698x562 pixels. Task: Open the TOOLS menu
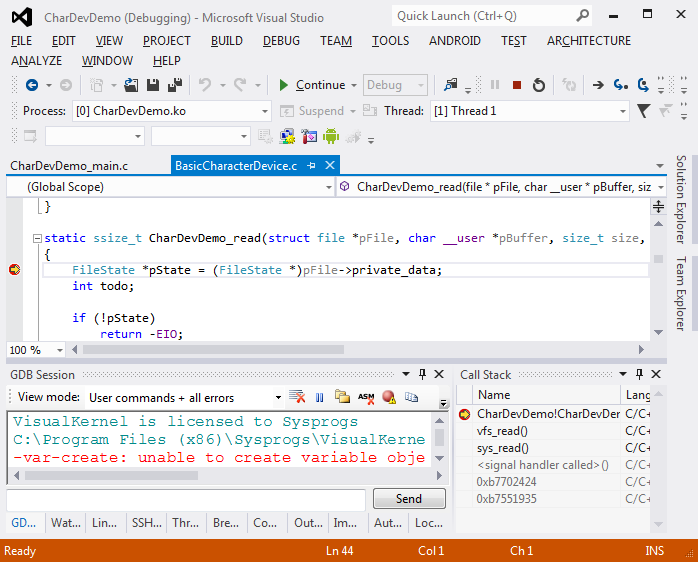(x=390, y=41)
